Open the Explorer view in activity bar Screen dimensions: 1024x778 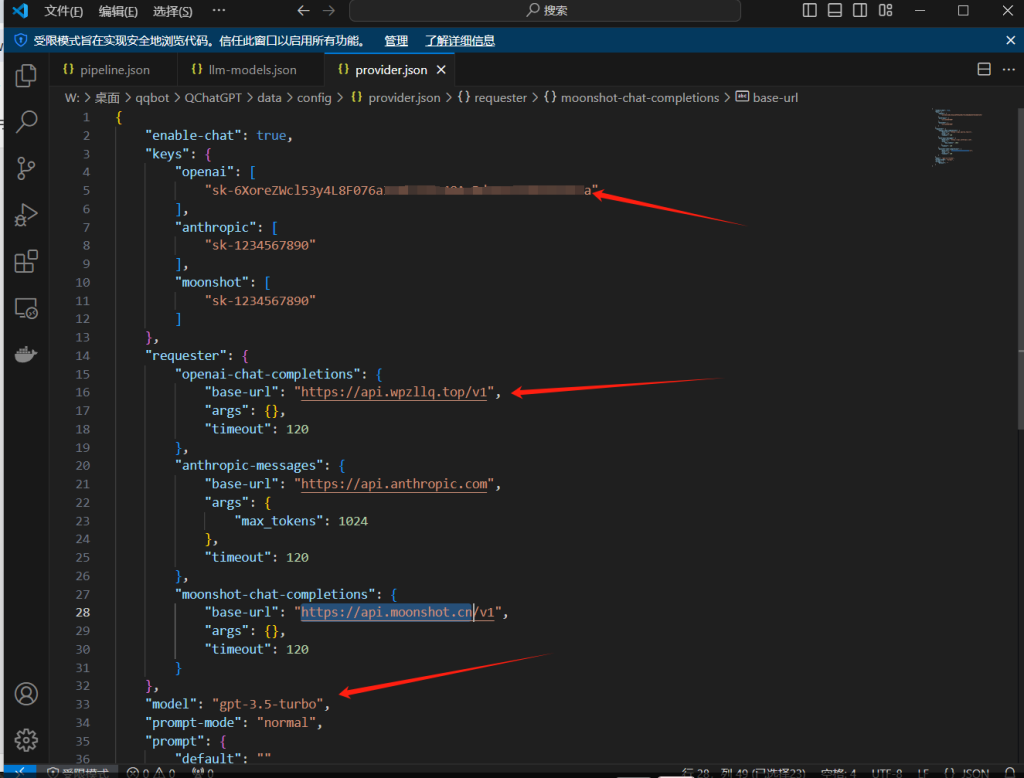click(27, 75)
